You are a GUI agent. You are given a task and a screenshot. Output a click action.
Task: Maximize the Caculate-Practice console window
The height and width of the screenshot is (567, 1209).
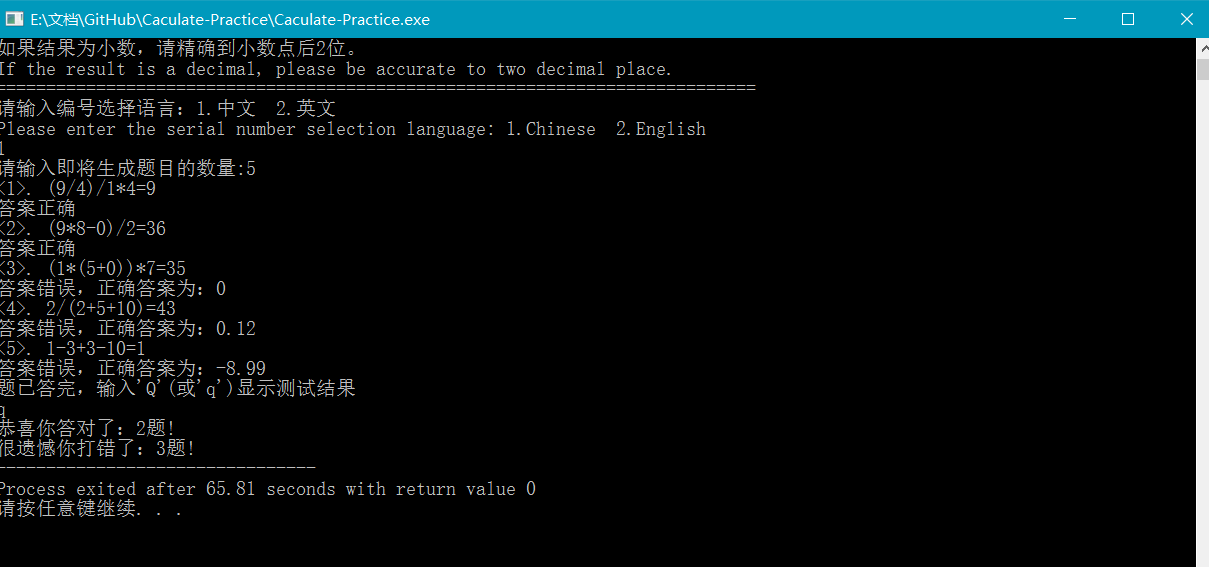tap(1128, 19)
